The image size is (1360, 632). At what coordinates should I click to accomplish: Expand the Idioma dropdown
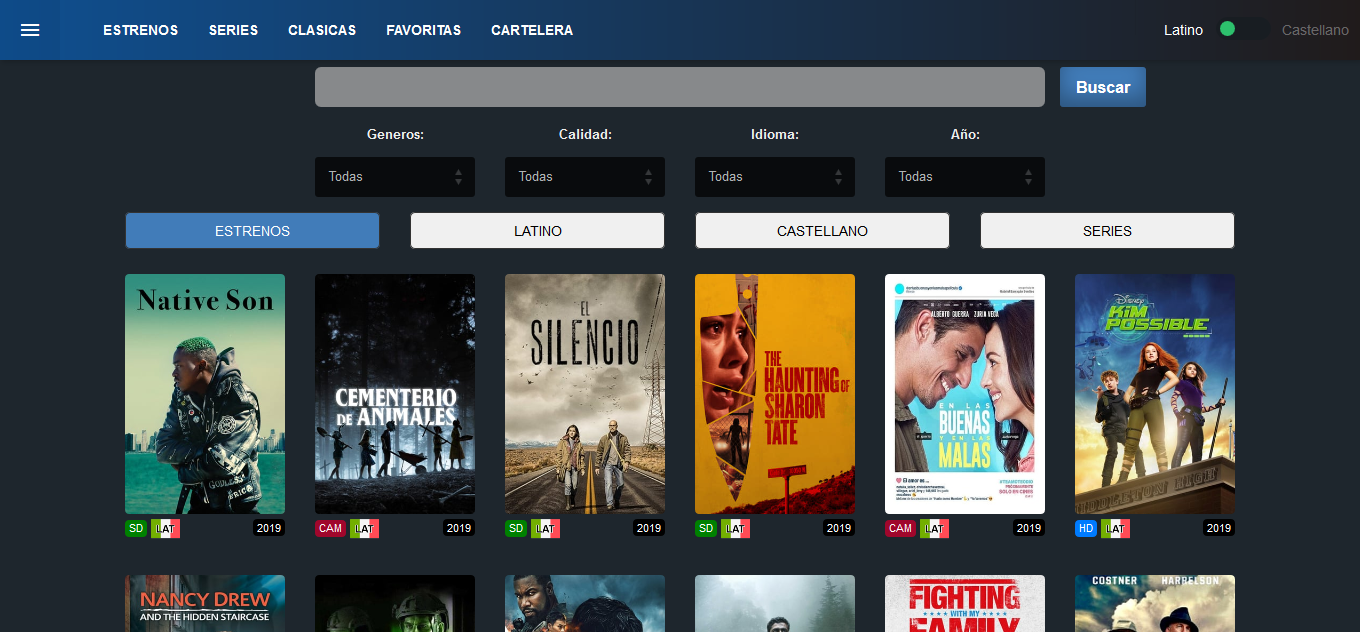pyautogui.click(x=775, y=177)
